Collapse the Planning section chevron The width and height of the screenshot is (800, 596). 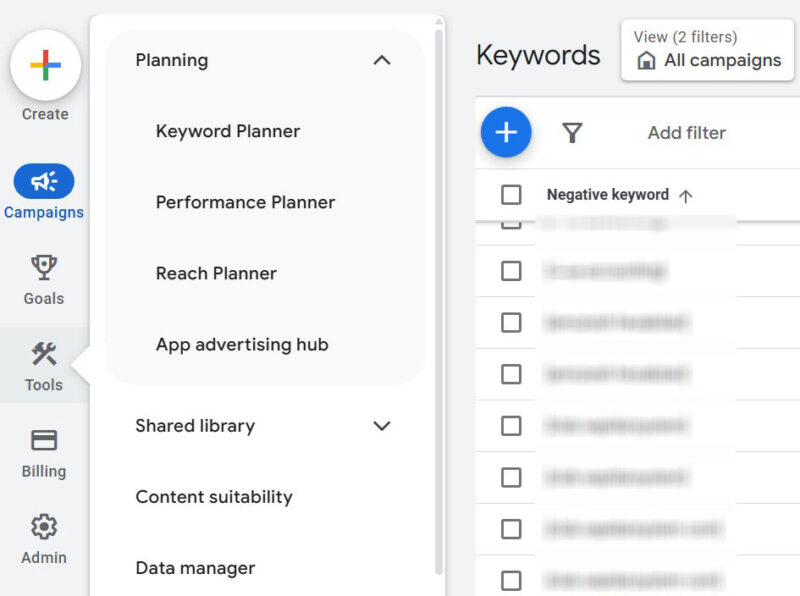[381, 60]
